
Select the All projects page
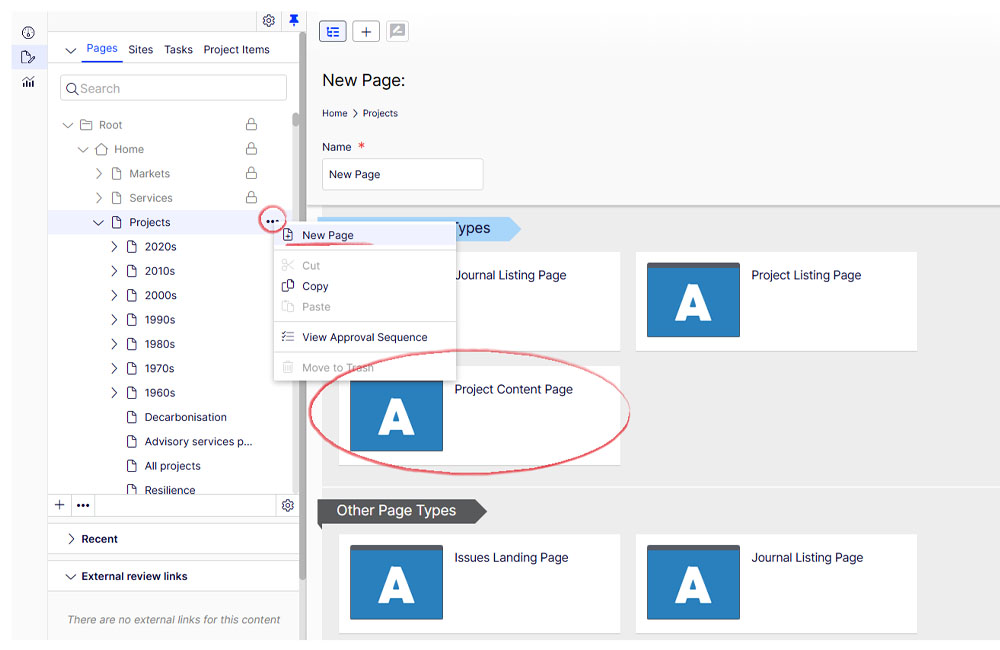click(x=172, y=466)
